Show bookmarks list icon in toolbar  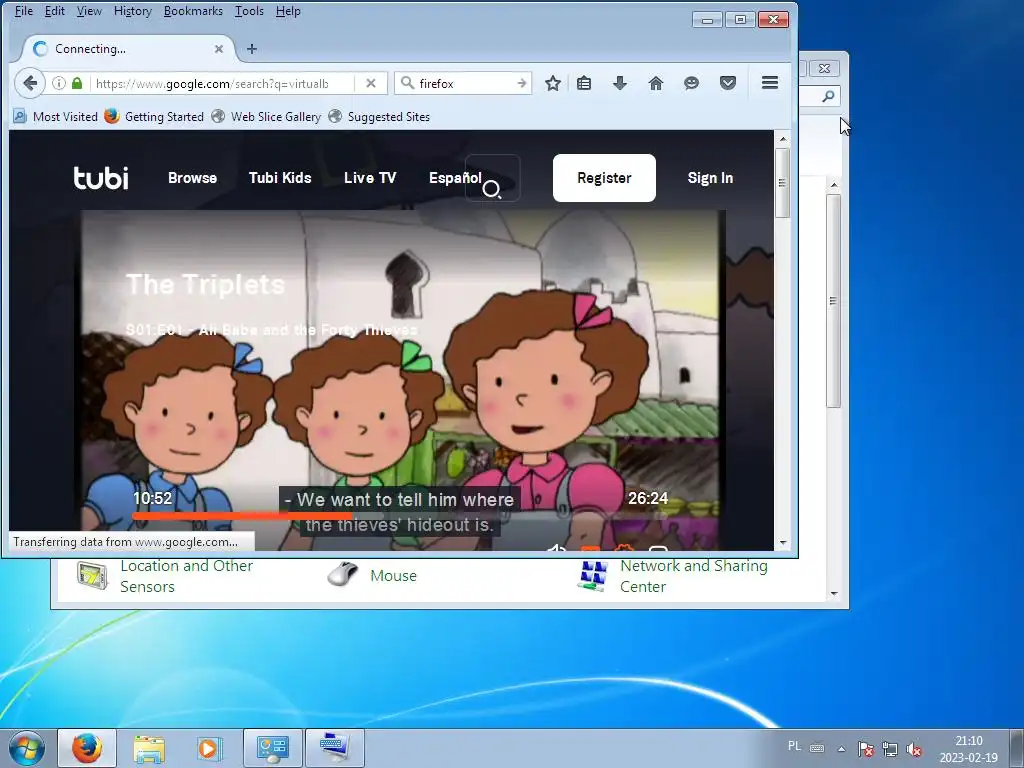[584, 83]
